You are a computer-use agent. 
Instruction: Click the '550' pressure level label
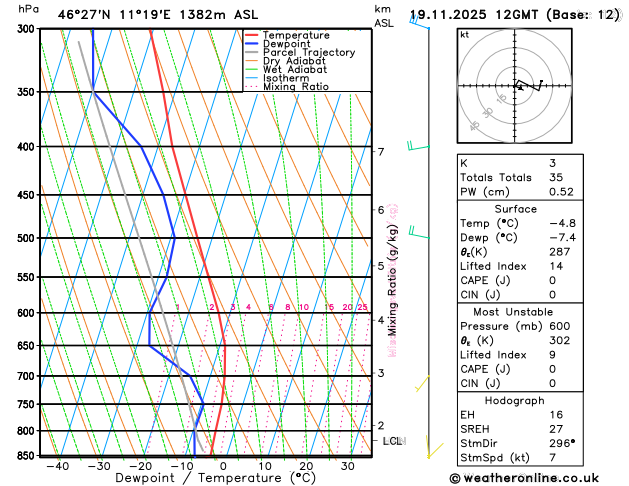pyautogui.click(x=28, y=277)
